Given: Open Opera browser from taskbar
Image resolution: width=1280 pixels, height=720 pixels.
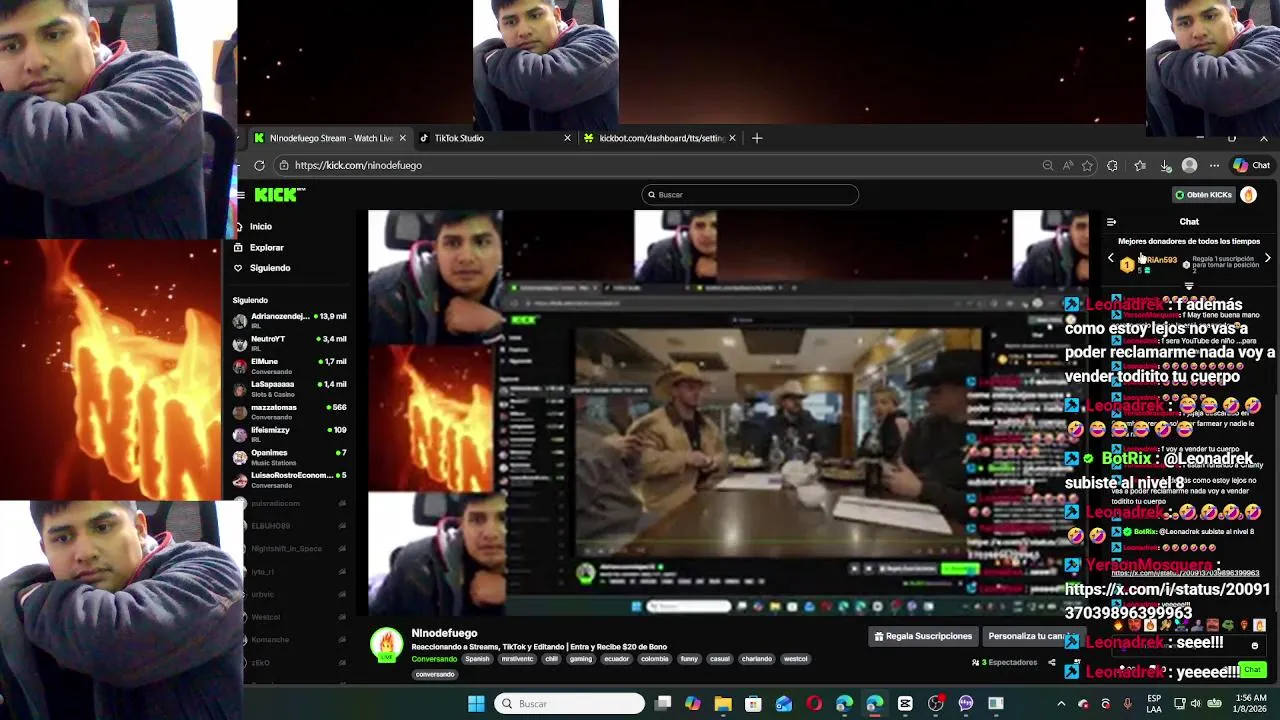Looking at the screenshot, I should tap(814, 704).
